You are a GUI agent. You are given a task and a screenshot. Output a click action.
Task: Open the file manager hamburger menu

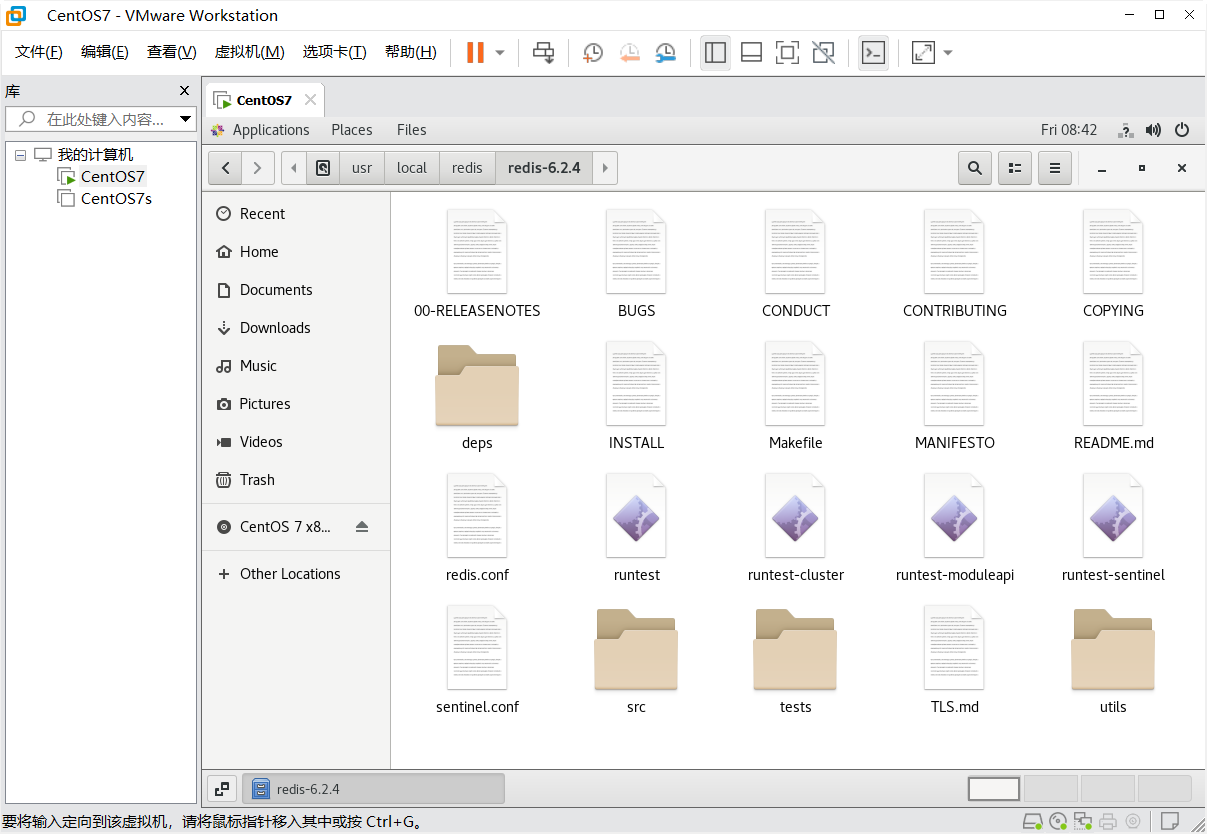coord(1055,168)
